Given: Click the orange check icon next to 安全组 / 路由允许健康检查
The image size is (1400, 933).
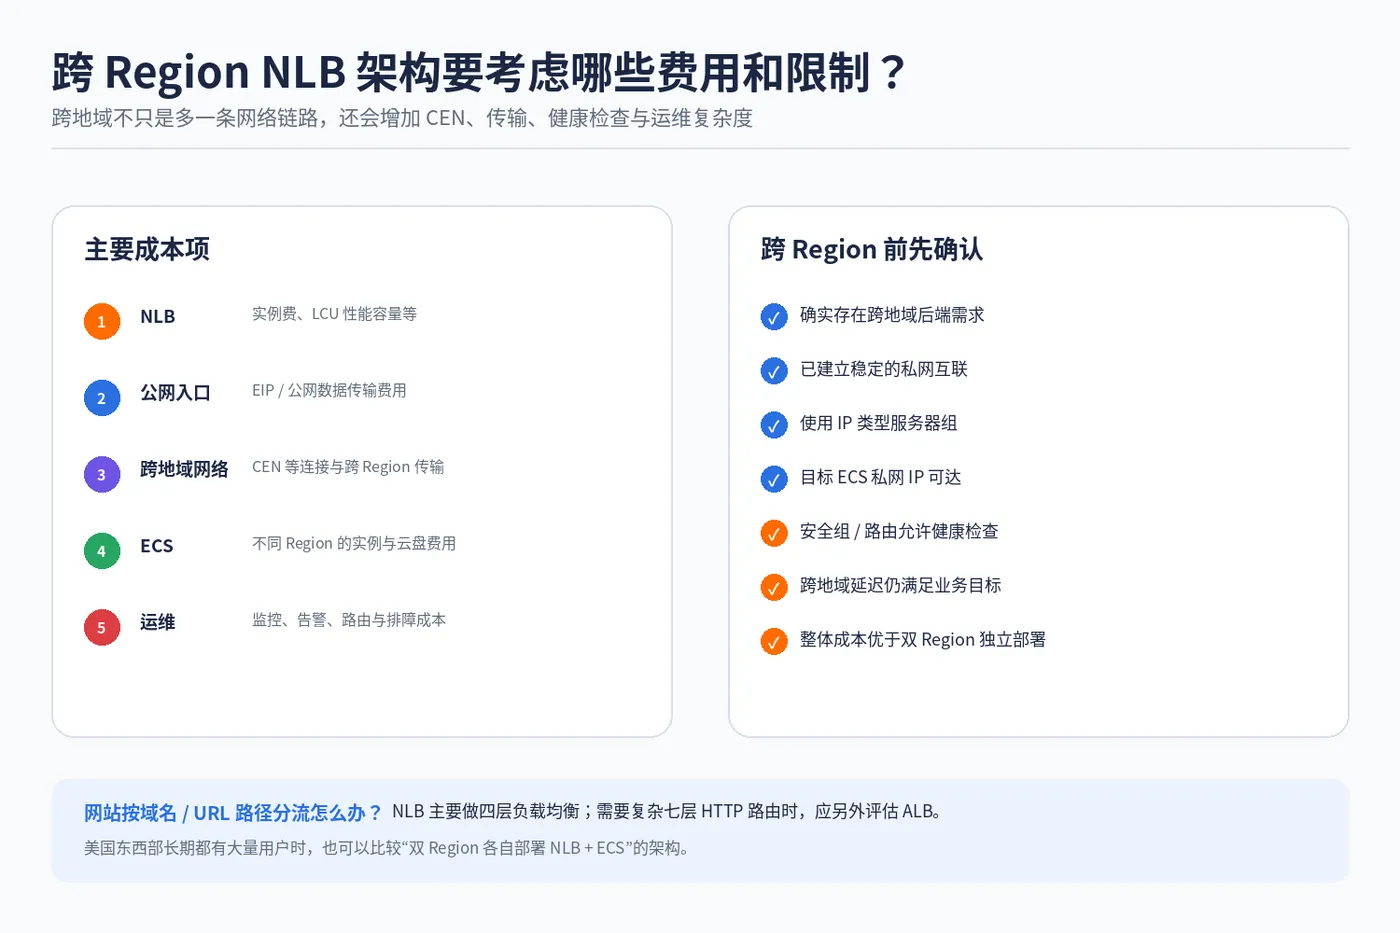Looking at the screenshot, I should (774, 533).
